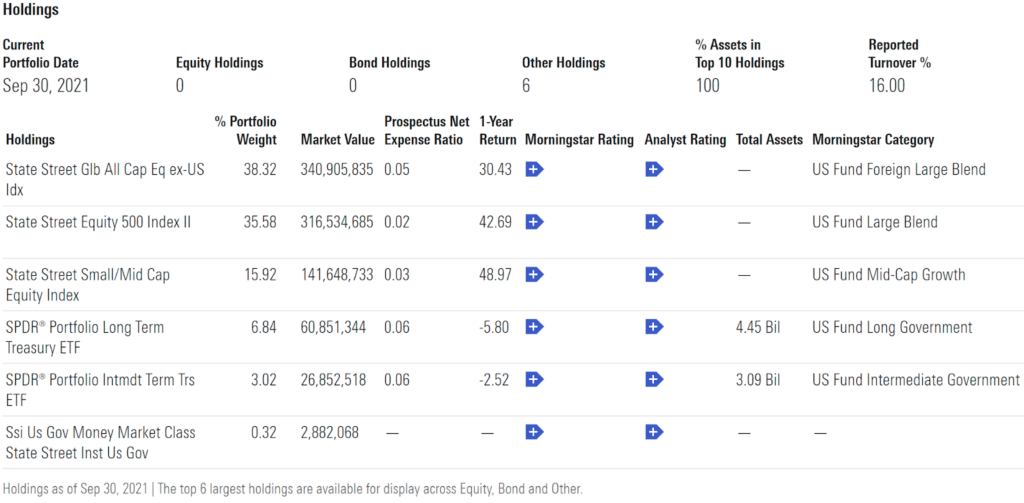Click Morningstar Rating icon for Ssi Us Gov Money Market
Screen dimensions: 1024x503
(x=534, y=432)
